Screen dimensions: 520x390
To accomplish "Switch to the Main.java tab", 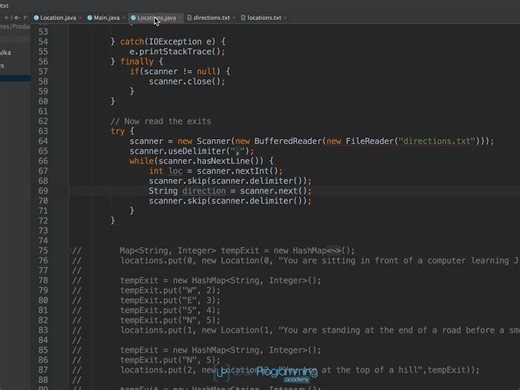I will point(106,18).
